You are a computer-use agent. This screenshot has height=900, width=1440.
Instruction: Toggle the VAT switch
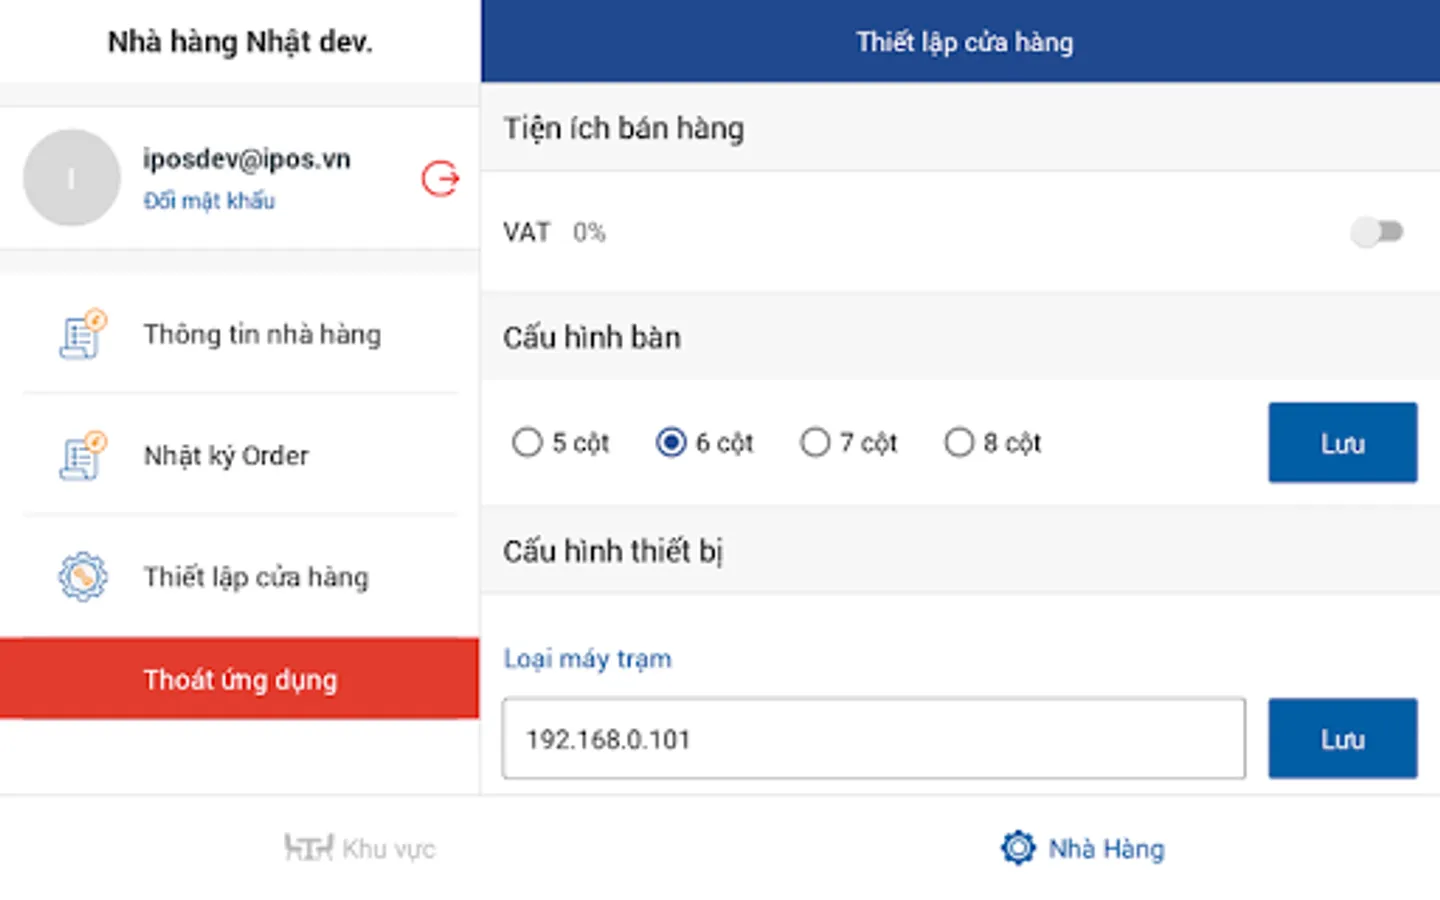tap(1377, 232)
